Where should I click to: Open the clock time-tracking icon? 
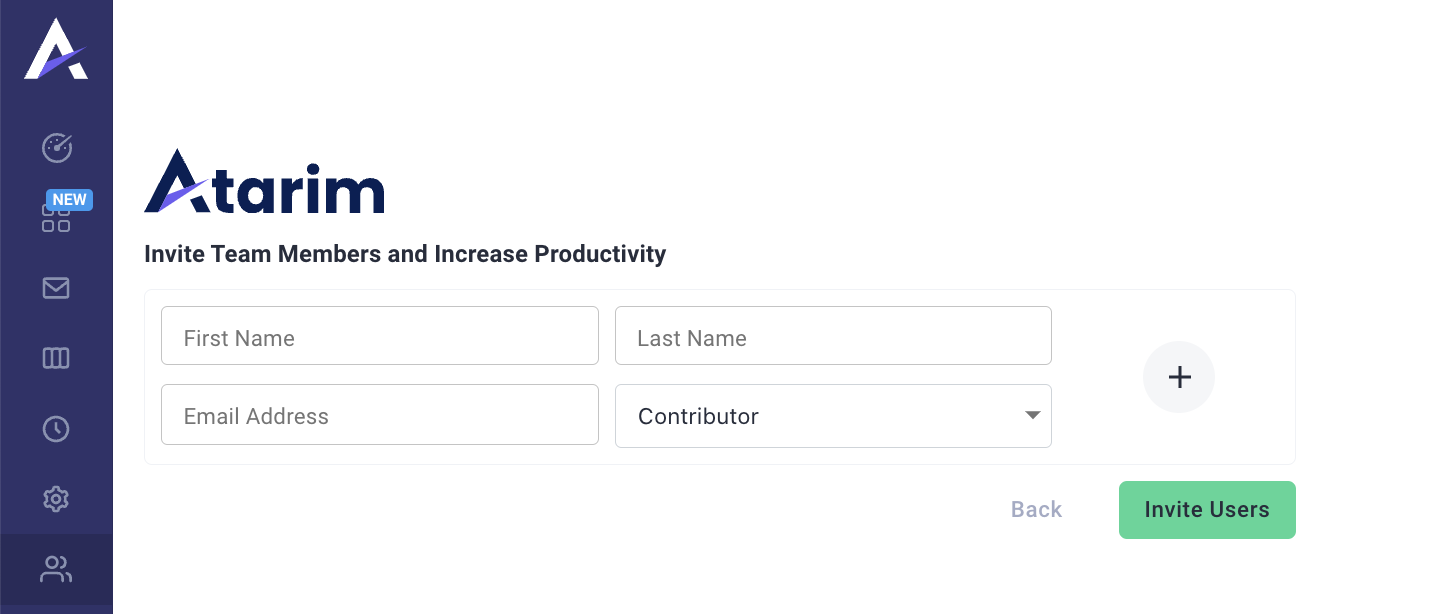(x=56, y=428)
